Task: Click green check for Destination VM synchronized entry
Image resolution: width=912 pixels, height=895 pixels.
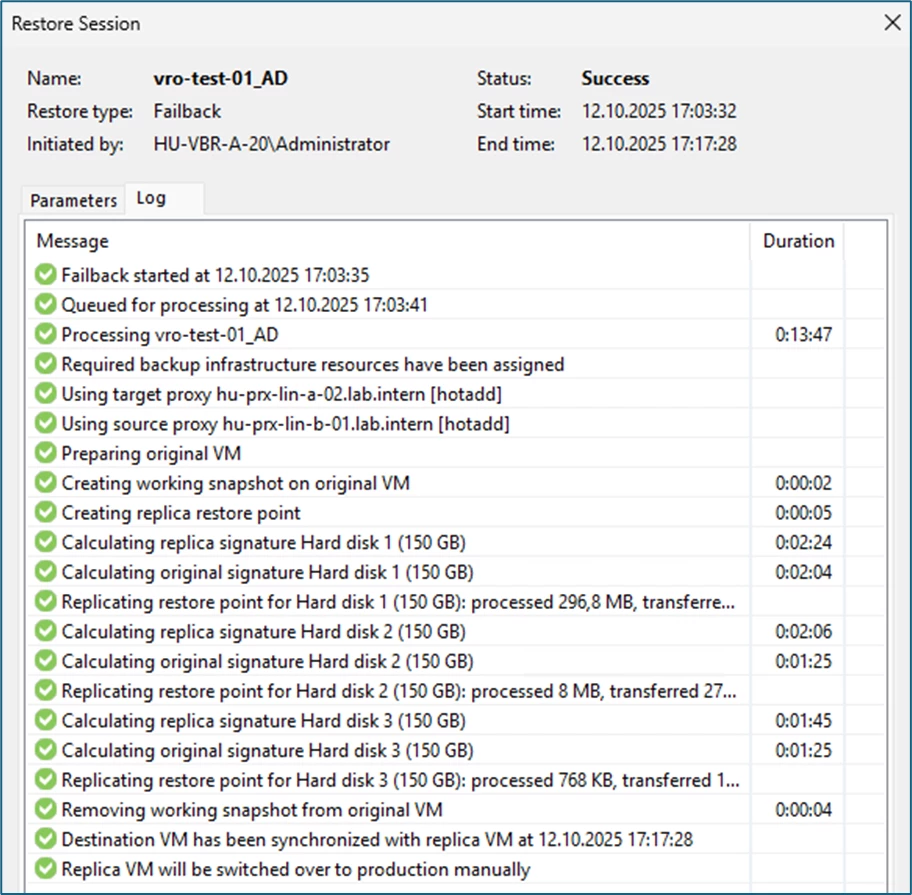Action: click(45, 840)
